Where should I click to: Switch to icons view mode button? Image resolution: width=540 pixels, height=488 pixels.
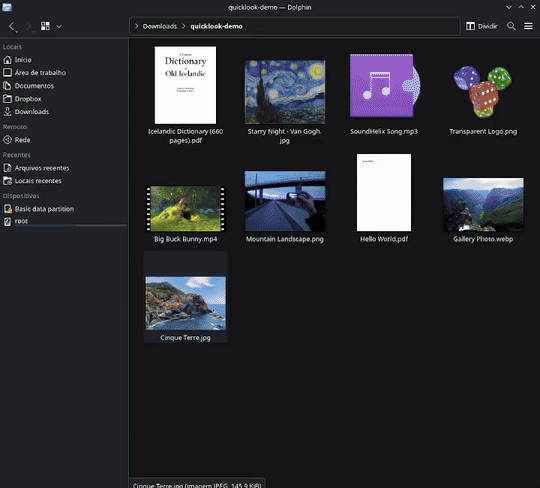tap(45, 26)
